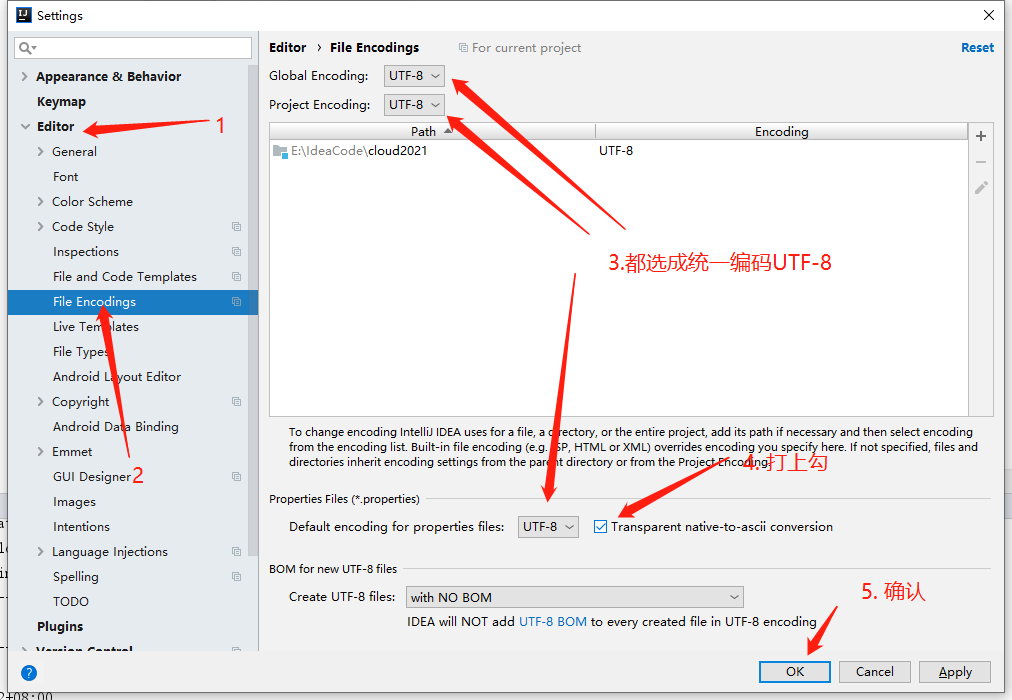
Task: Toggle Transparent native-to-ascii conversion checkbox
Action: tap(600, 526)
